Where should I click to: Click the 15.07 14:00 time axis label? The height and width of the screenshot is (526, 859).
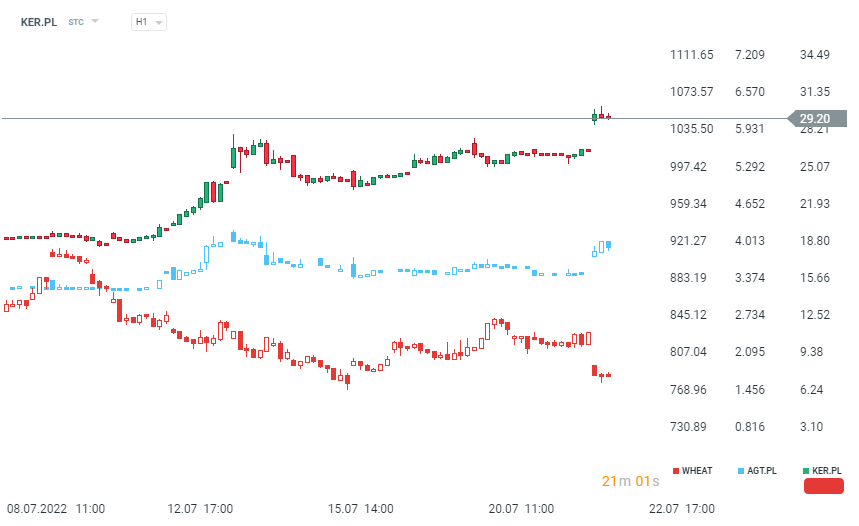pos(360,509)
